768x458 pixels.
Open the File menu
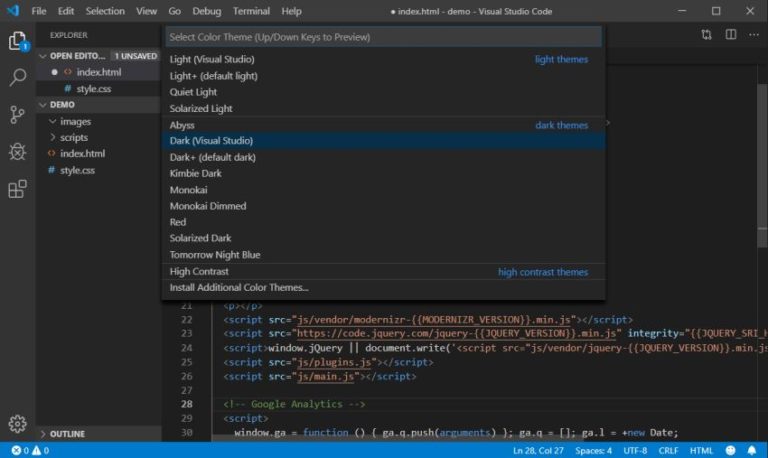(39, 11)
